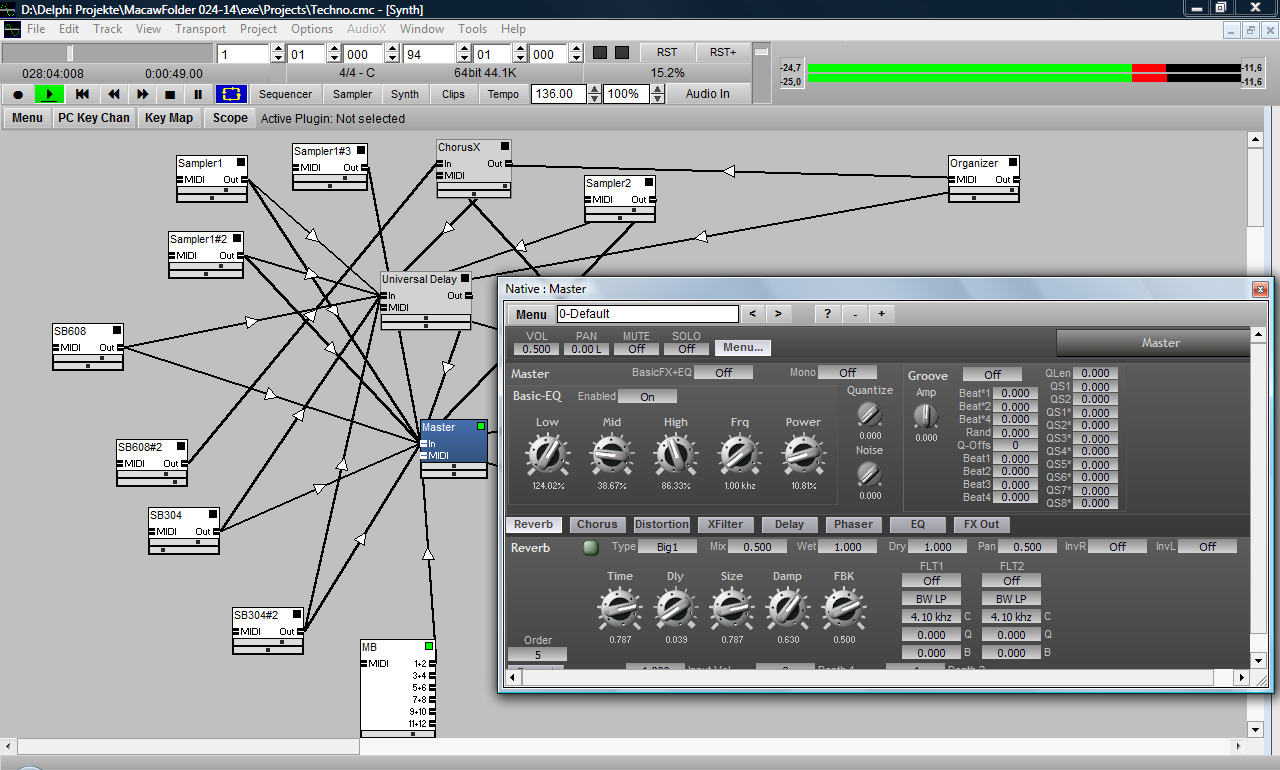Click the tempo field showing 136.00
Viewport: 1280px width, 770px height.
pyautogui.click(x=560, y=93)
